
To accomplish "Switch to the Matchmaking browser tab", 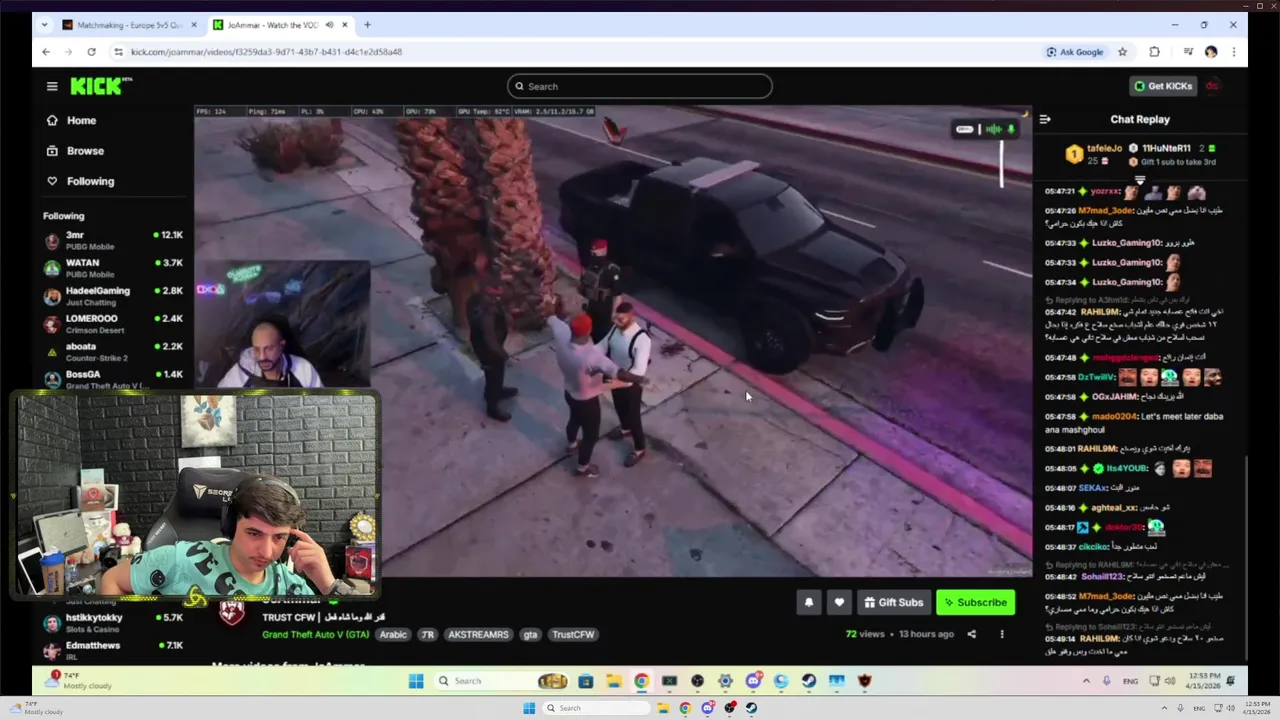I will click(x=130, y=25).
